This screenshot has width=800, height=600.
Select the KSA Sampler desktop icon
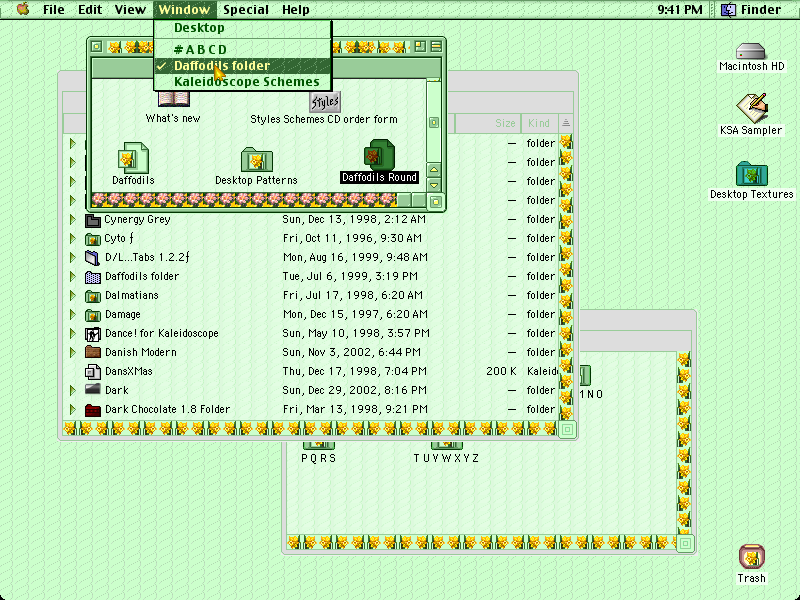pos(752,108)
